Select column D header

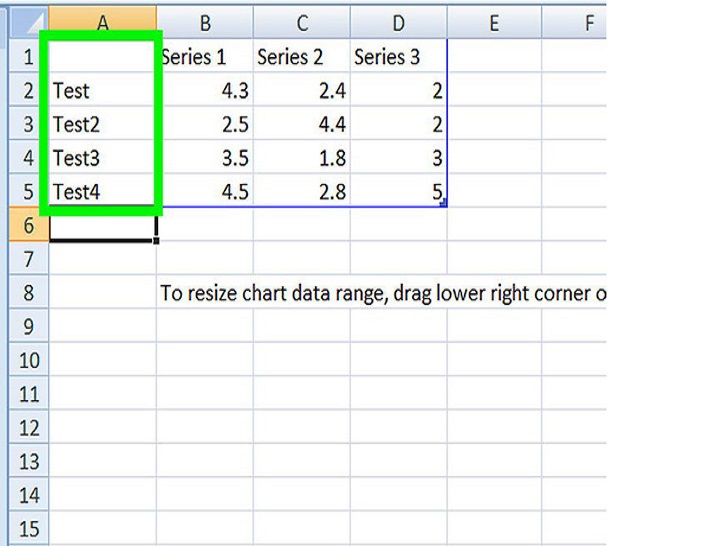click(x=399, y=22)
